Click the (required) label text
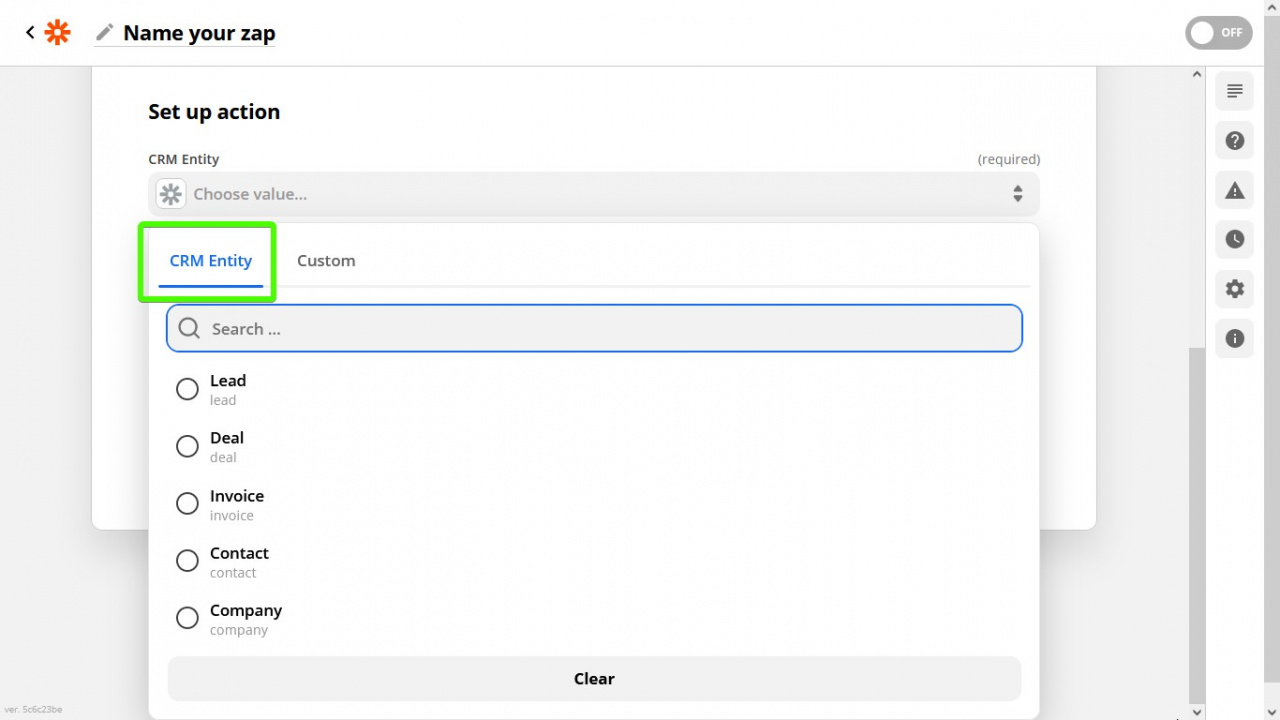 pyautogui.click(x=1009, y=159)
